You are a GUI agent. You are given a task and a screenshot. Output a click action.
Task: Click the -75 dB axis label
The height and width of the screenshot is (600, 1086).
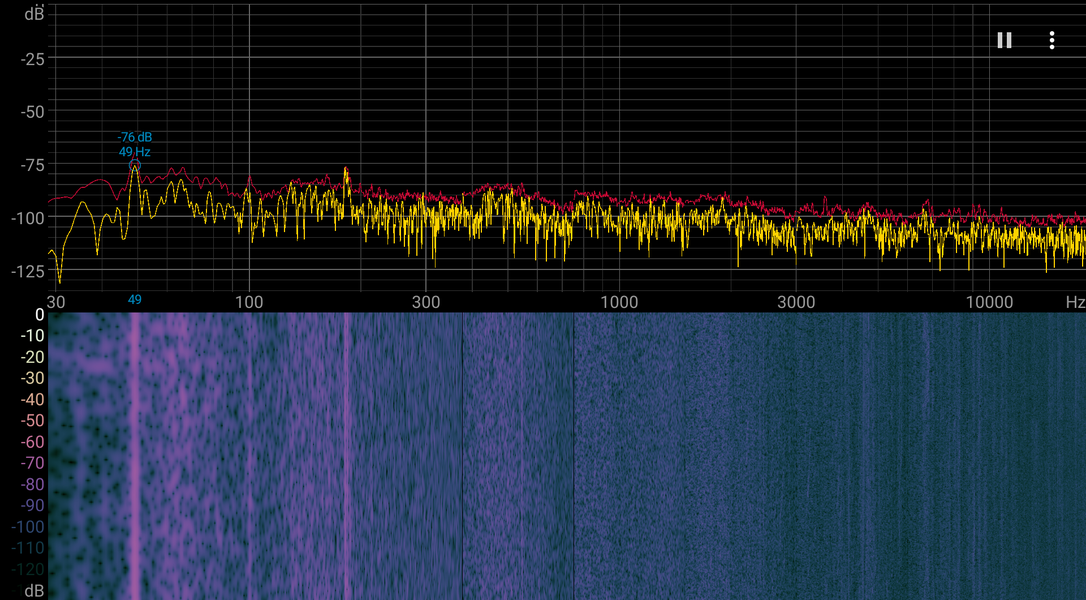[33, 165]
